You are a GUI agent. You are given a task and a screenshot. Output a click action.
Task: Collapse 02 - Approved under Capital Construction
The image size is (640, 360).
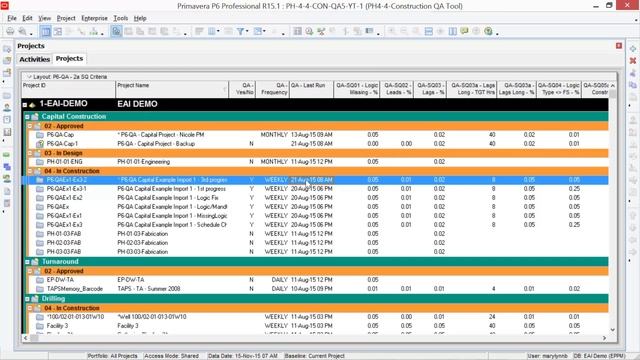[30, 126]
